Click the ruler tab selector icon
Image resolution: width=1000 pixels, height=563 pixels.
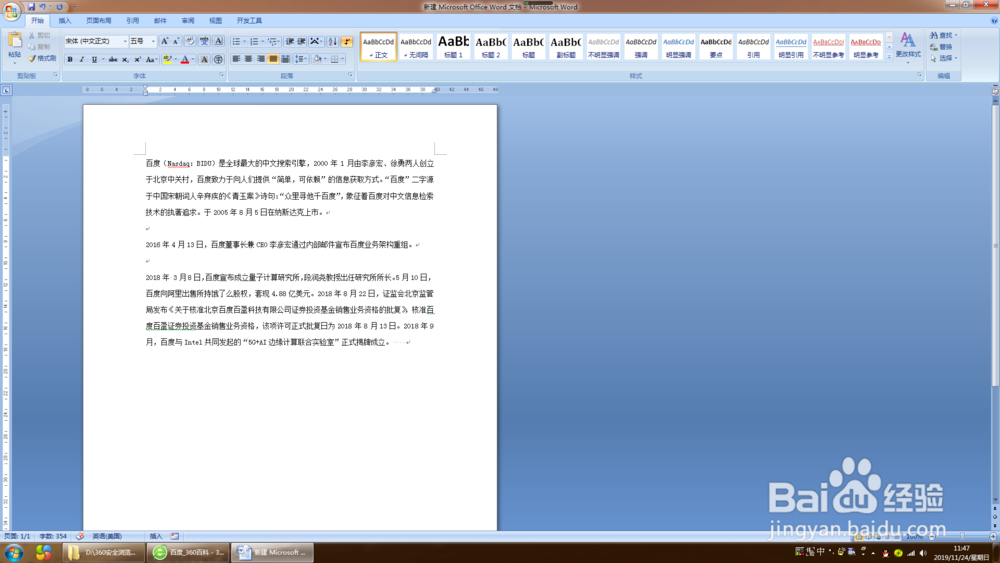(6, 90)
